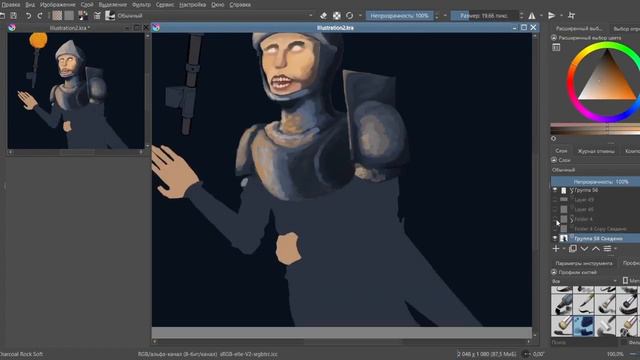
Task: Toggle visibility of Группа 58 Сведено layer
Action: pyautogui.click(x=555, y=238)
